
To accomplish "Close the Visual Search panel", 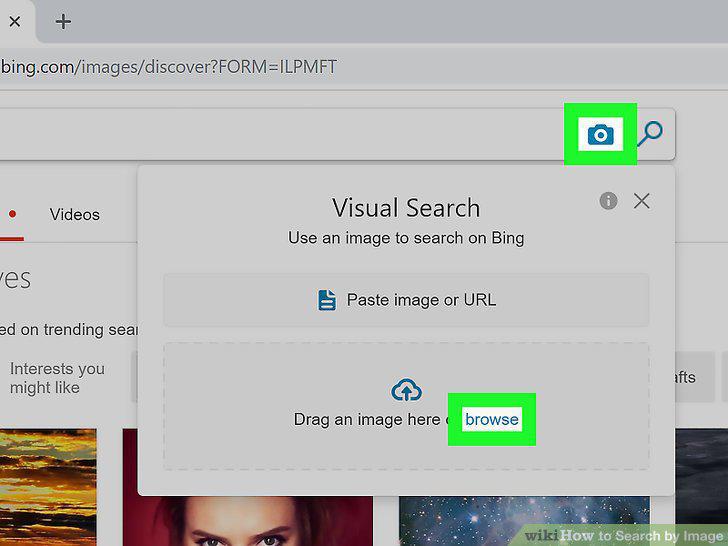I will click(642, 201).
